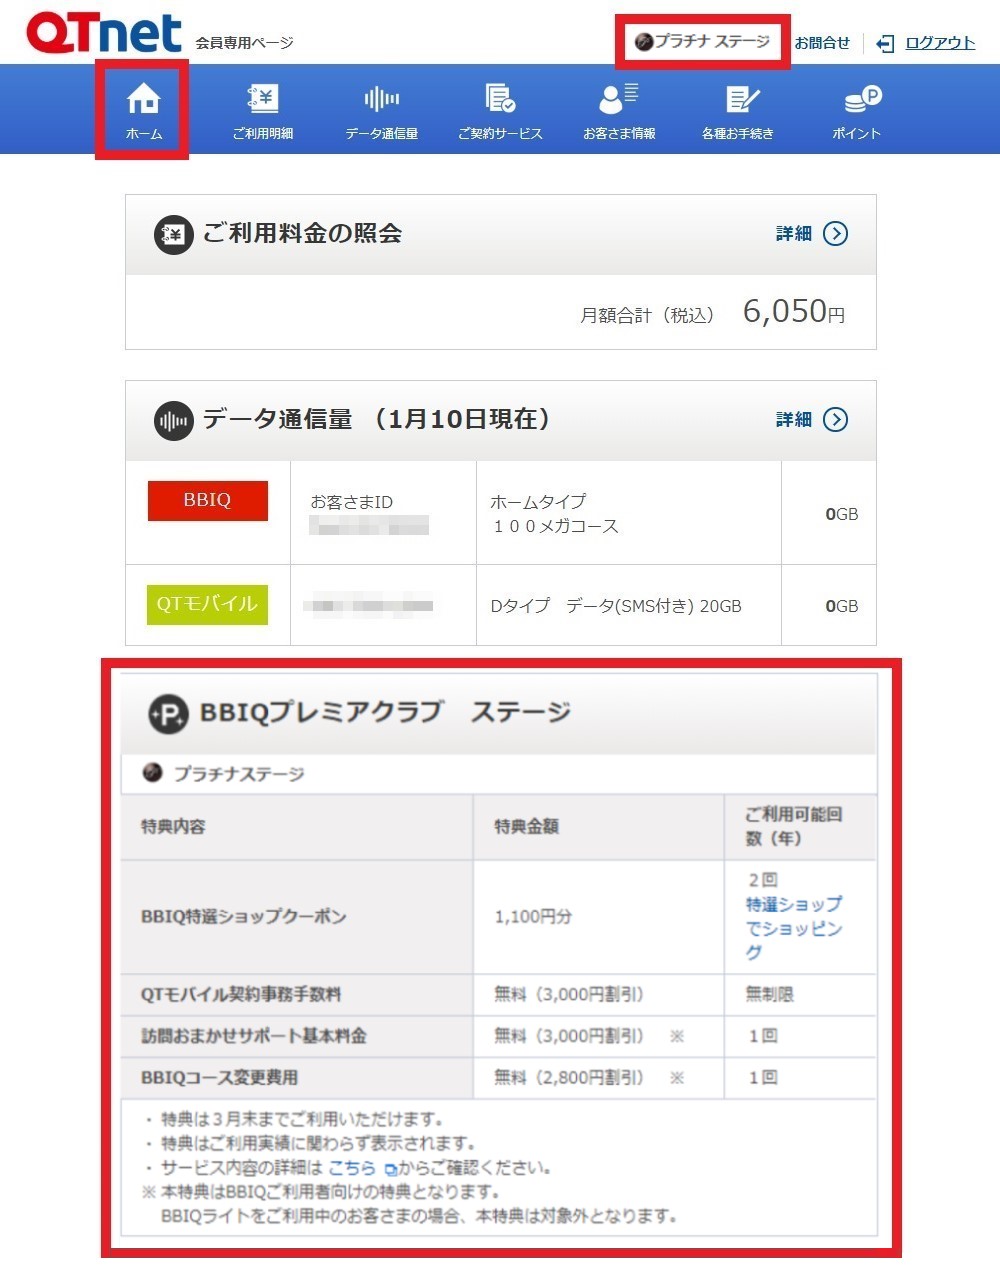Screen dimensions: 1000x1285
Task: Click the P icon beside BBIQプレミアクラブ
Action: coord(168,714)
